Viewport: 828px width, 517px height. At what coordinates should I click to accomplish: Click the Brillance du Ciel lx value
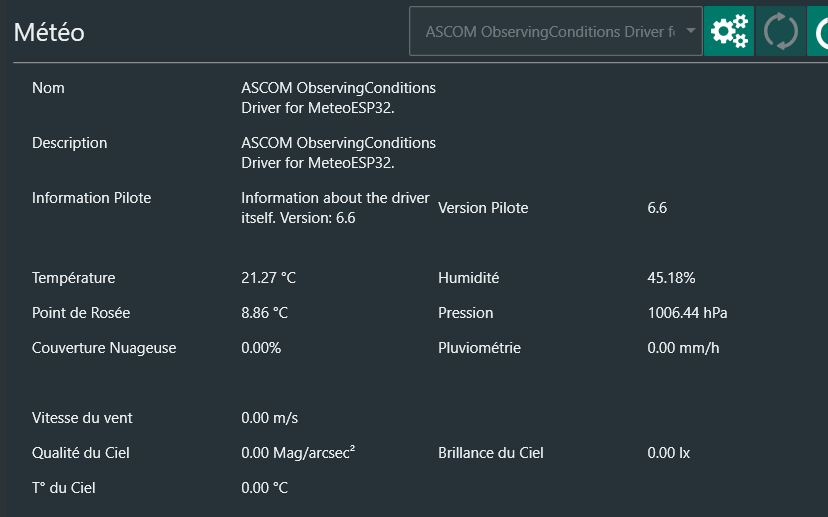pos(668,453)
